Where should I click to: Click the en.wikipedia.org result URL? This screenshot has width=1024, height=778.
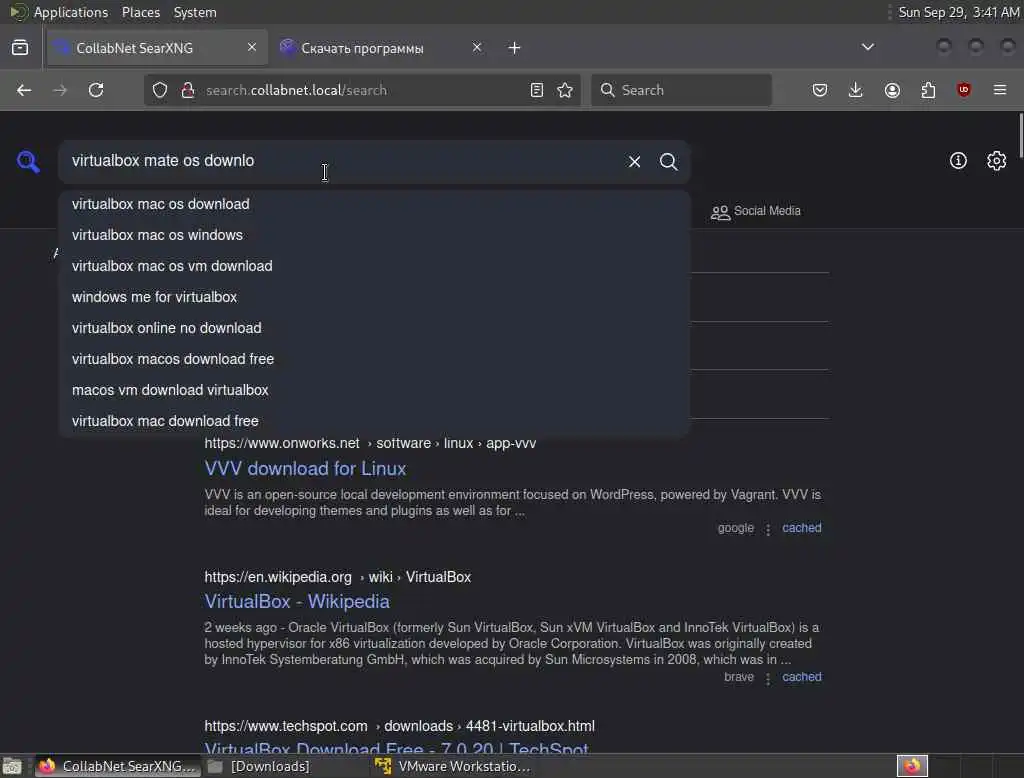coord(338,577)
